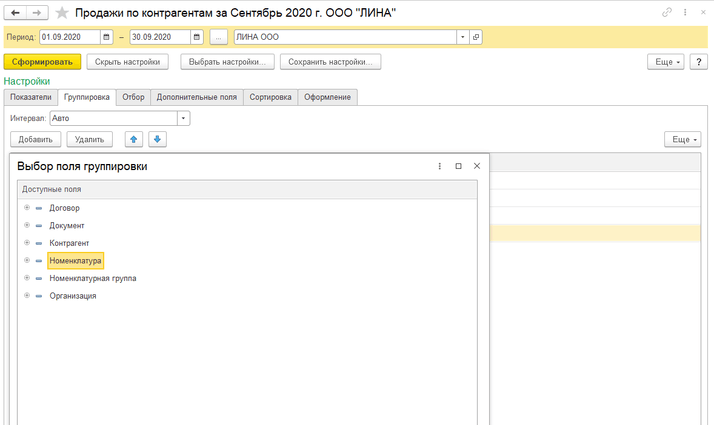Expand the Организация tree node
This screenshot has height=425, width=714.
27,295
